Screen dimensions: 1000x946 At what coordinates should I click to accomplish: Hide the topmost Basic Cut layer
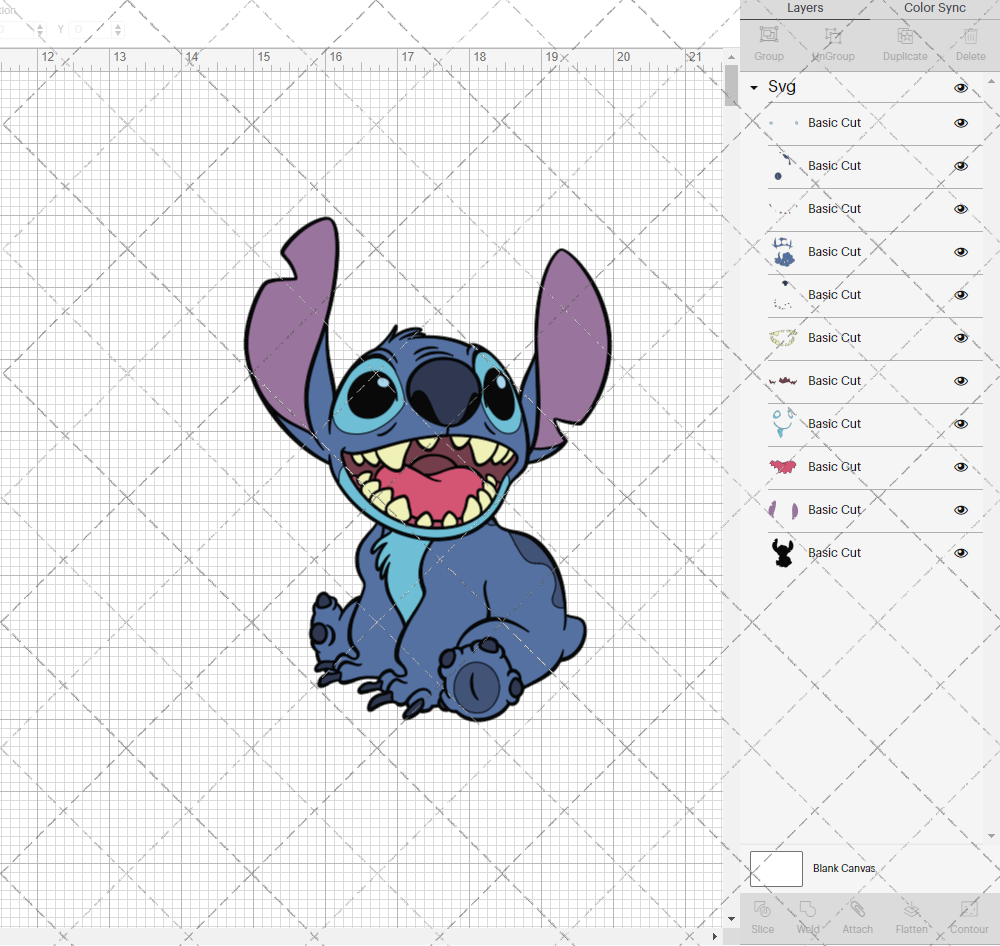click(x=960, y=123)
